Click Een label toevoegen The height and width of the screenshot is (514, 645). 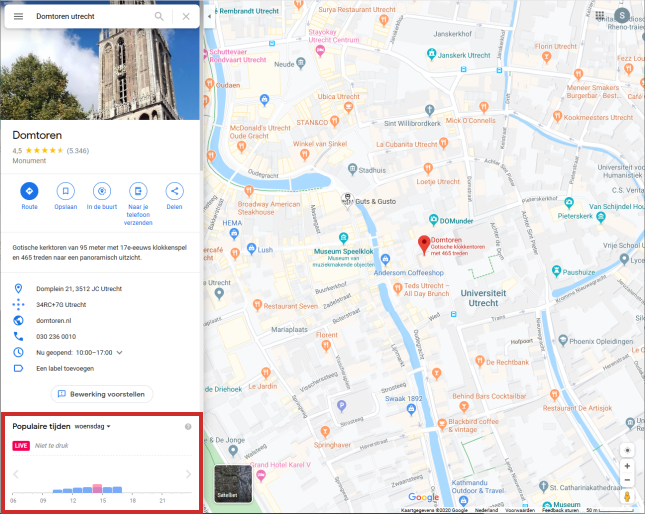coord(65,368)
